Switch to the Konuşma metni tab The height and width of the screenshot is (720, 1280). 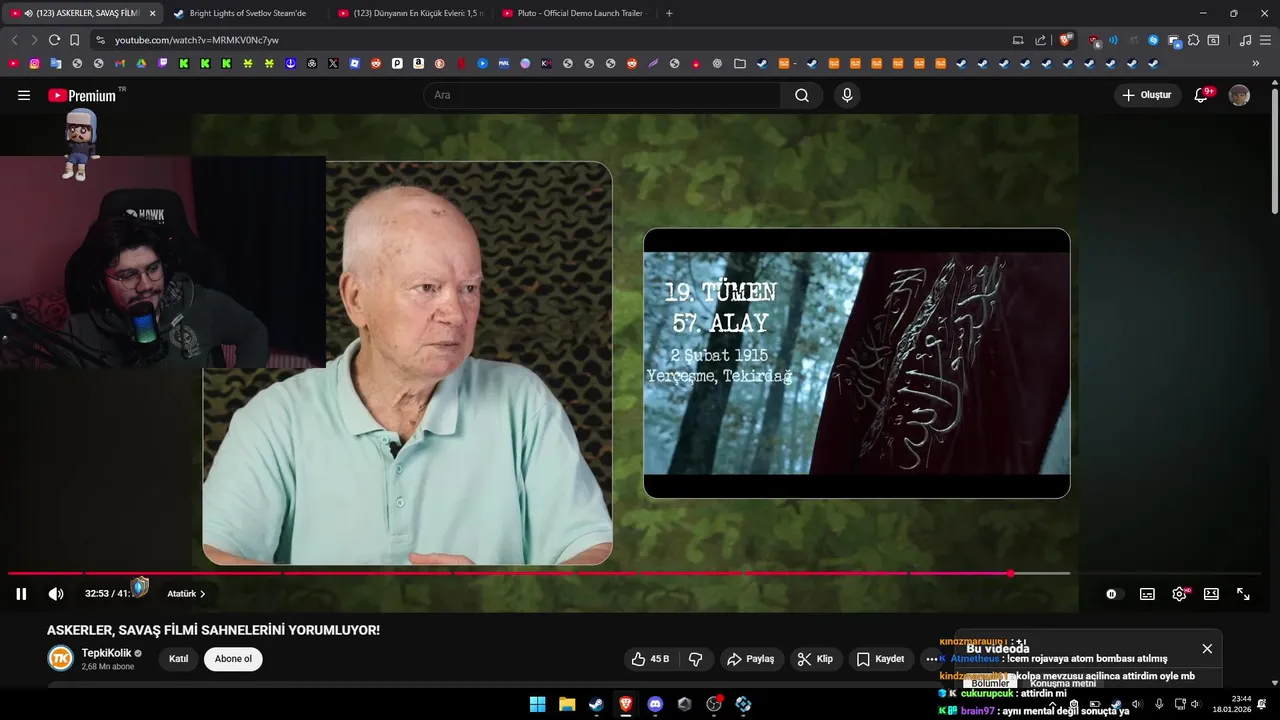[1063, 683]
